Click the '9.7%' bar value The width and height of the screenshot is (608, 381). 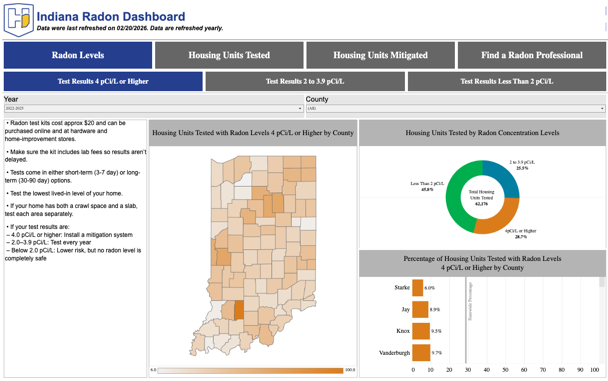[437, 353]
